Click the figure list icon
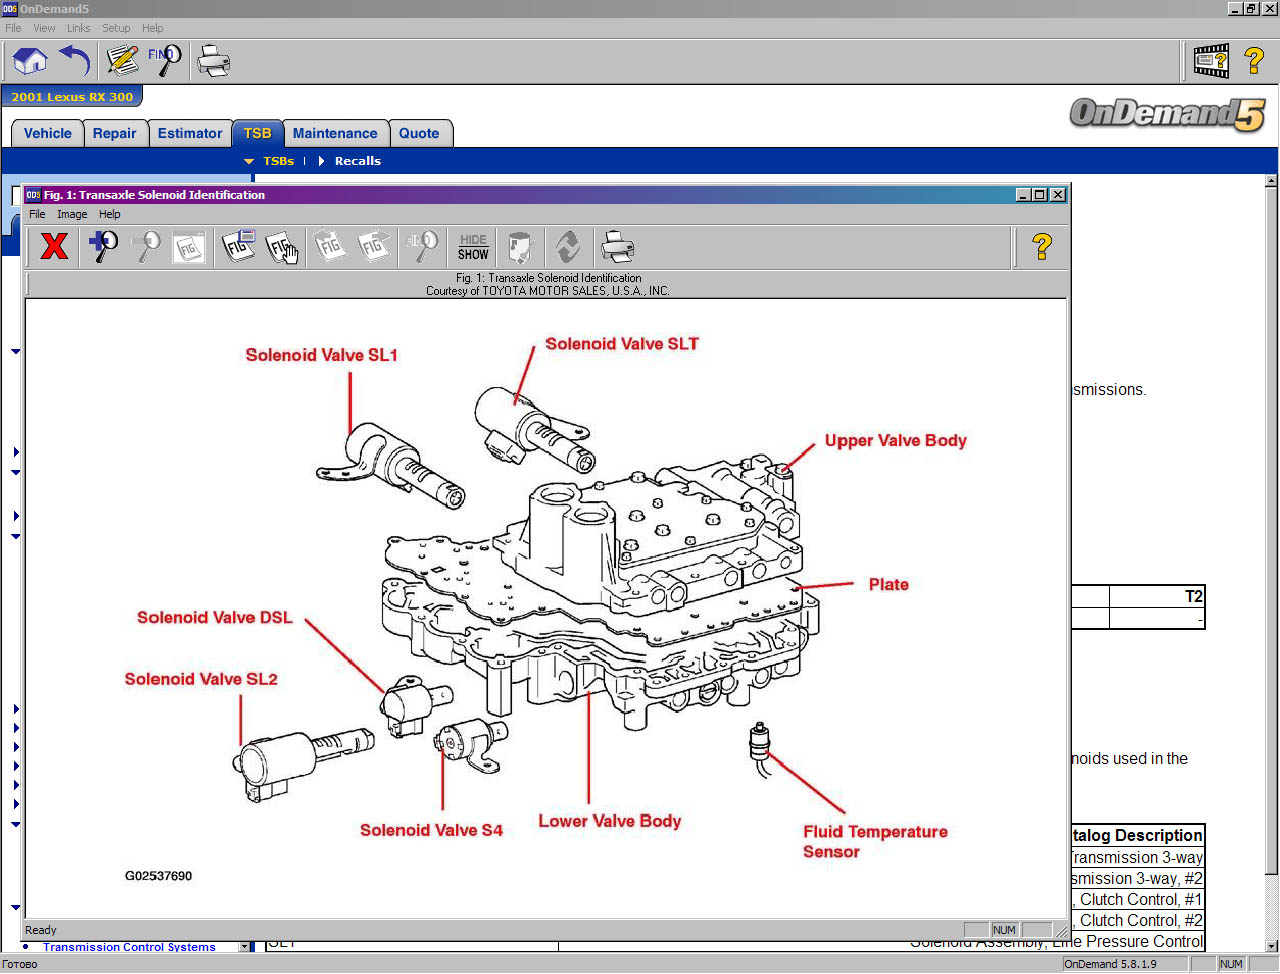Screen dimensions: 1280x974 click(x=238, y=246)
